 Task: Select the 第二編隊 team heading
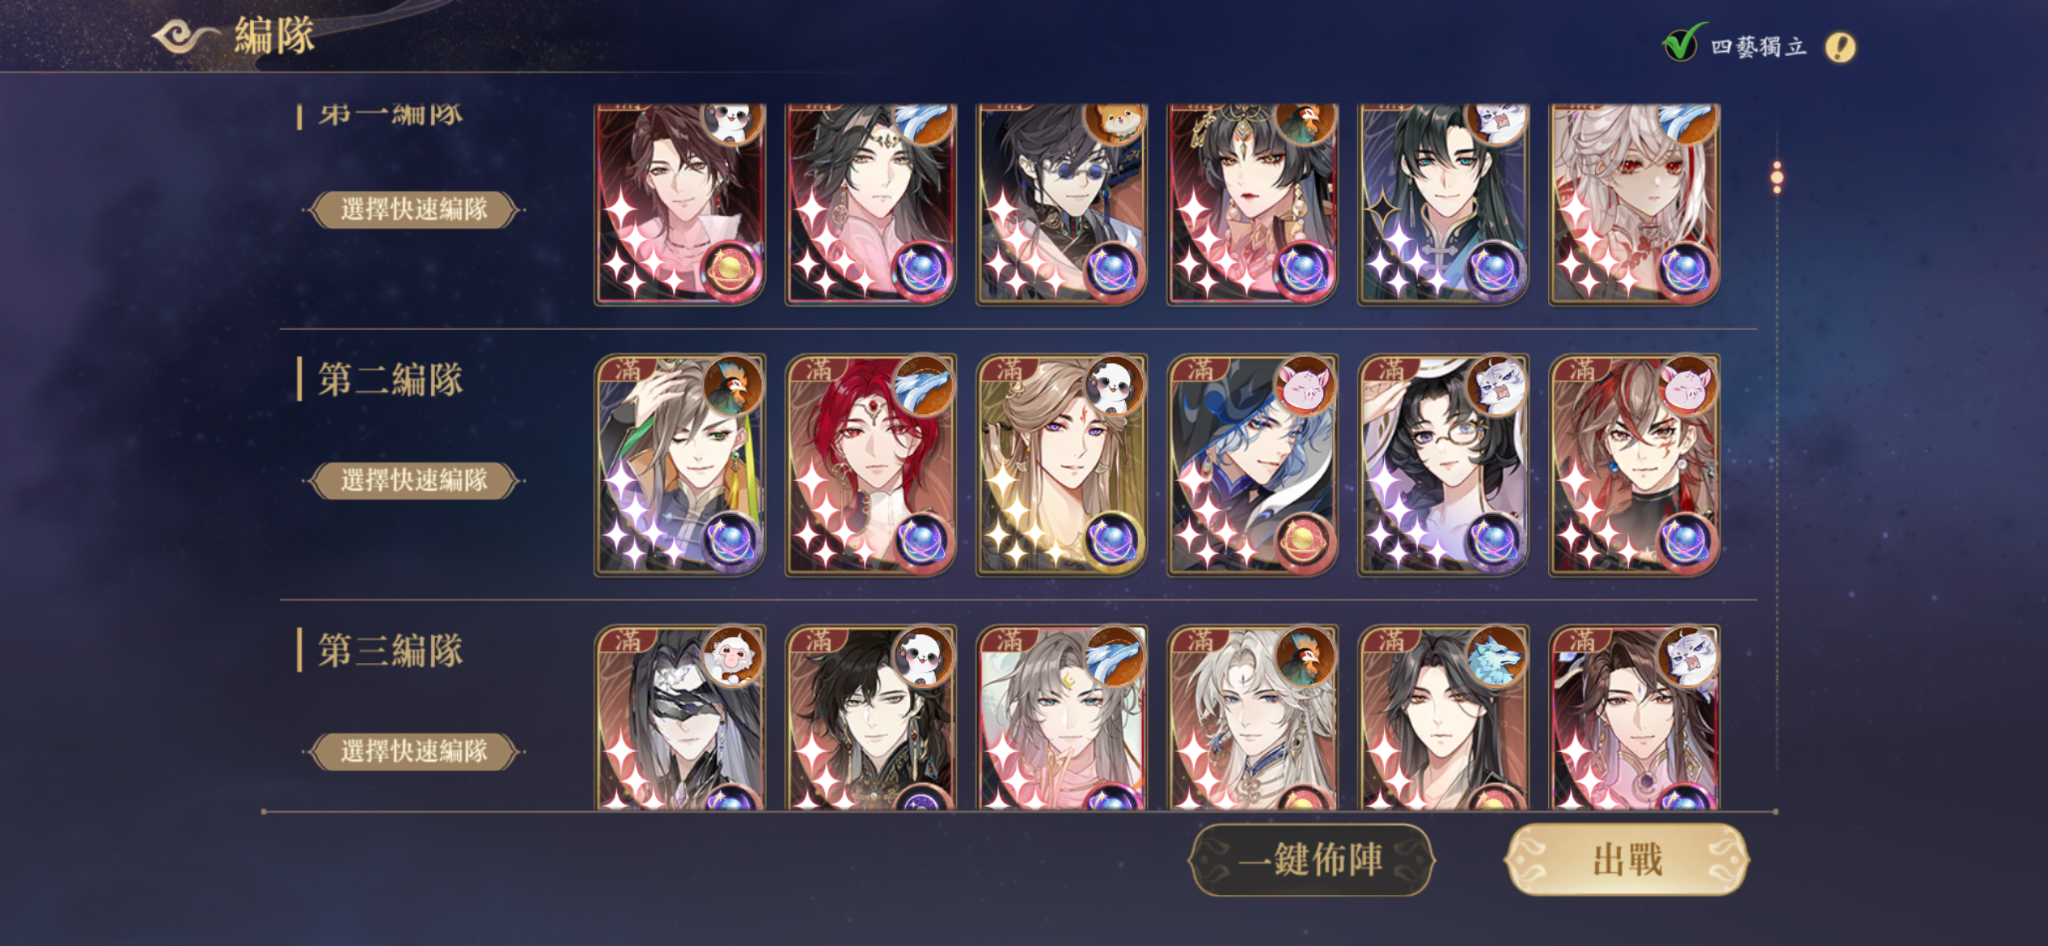(x=390, y=380)
